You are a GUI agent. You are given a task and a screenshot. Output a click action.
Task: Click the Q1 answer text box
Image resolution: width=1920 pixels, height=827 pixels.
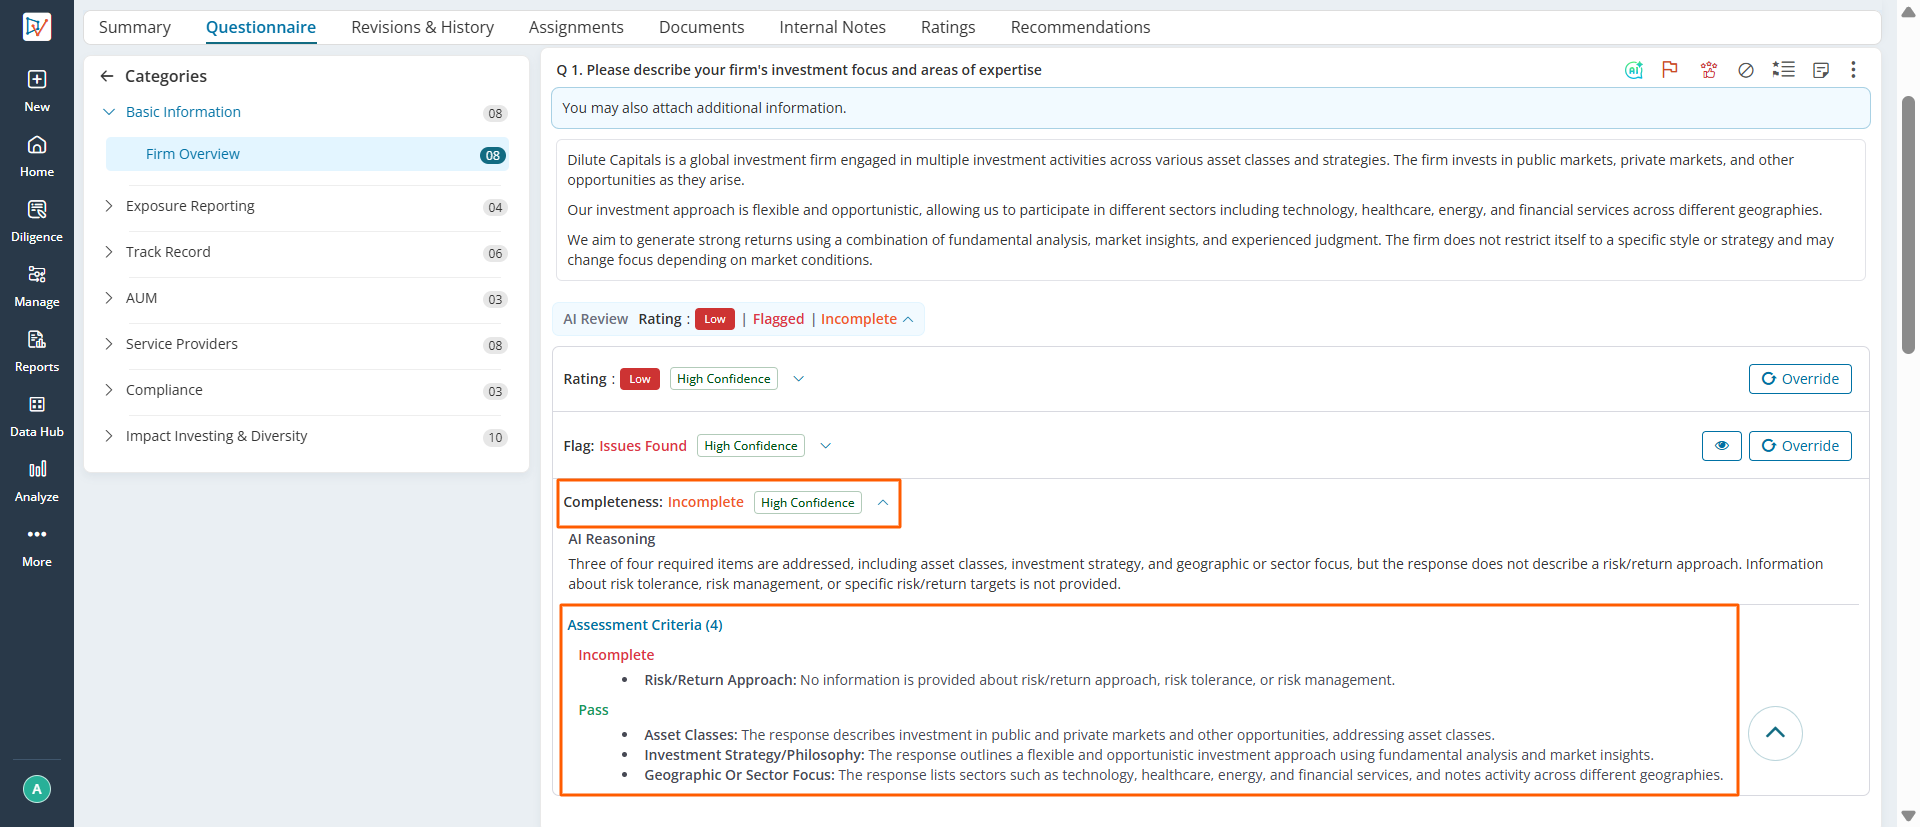tap(1210, 210)
